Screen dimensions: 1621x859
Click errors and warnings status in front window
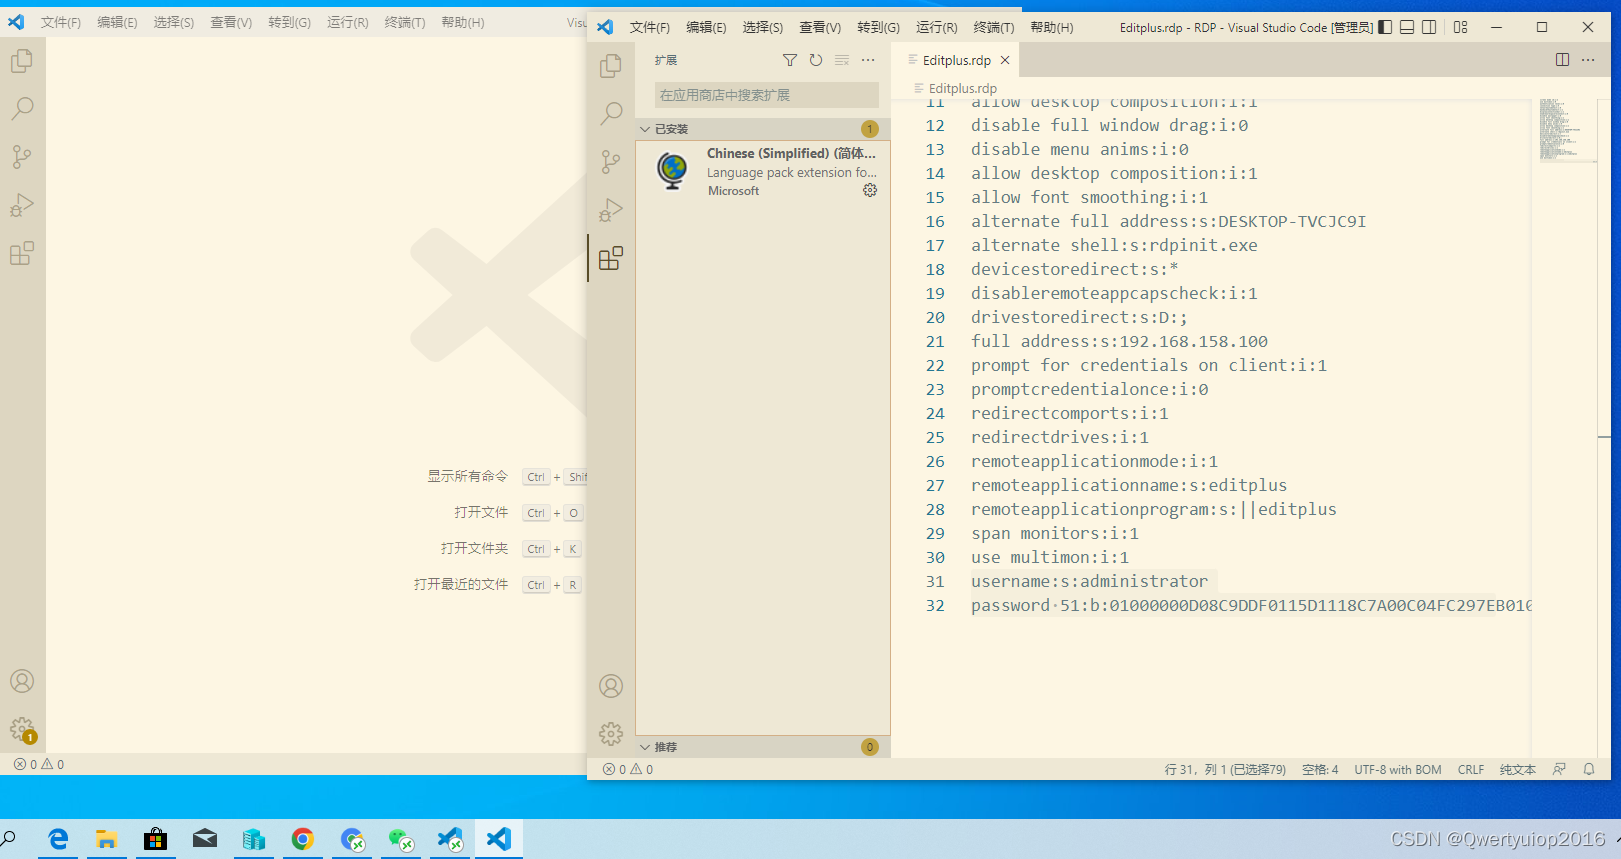tap(628, 769)
